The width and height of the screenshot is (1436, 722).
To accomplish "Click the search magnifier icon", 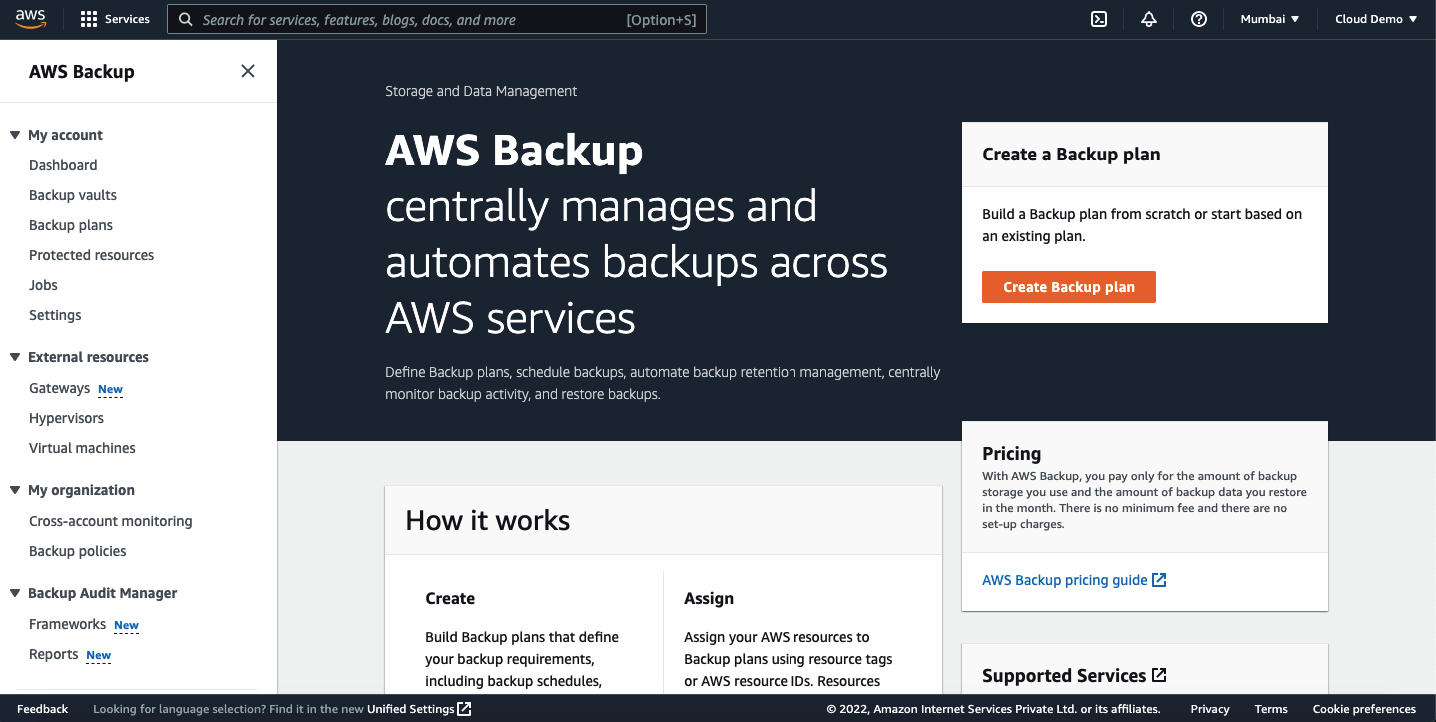I will pos(186,19).
